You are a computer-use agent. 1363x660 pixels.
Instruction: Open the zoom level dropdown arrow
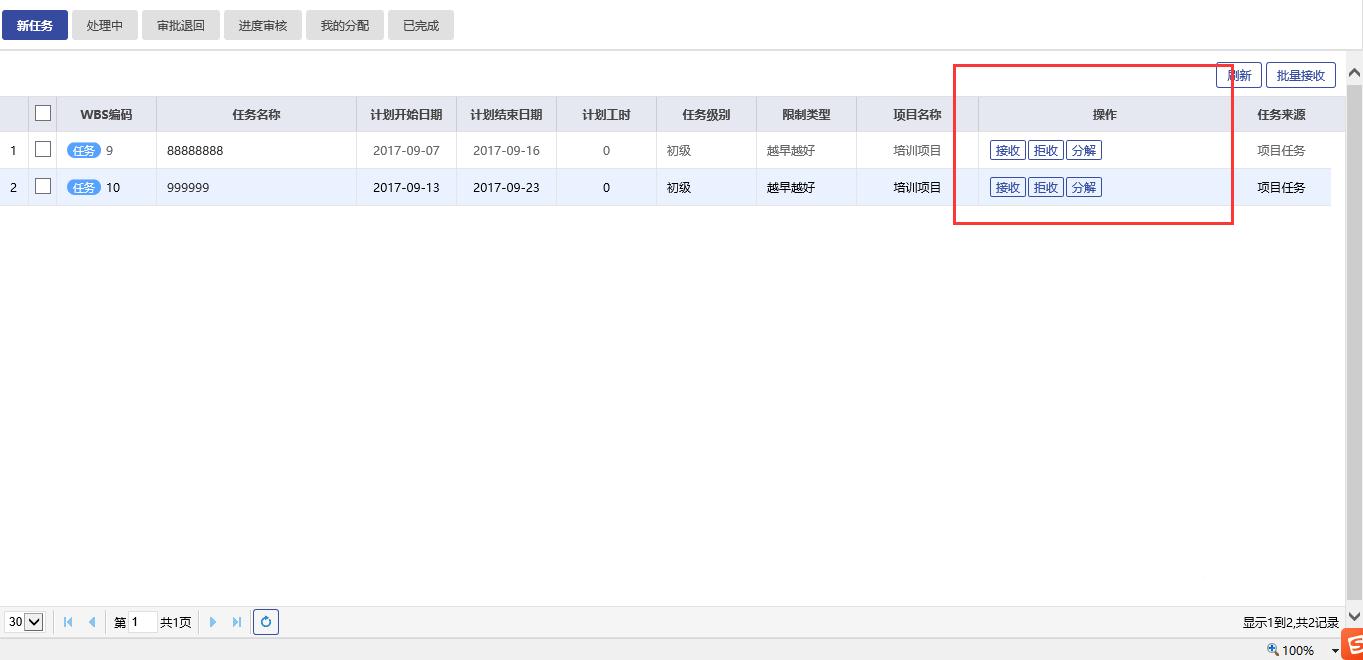tap(1335, 651)
